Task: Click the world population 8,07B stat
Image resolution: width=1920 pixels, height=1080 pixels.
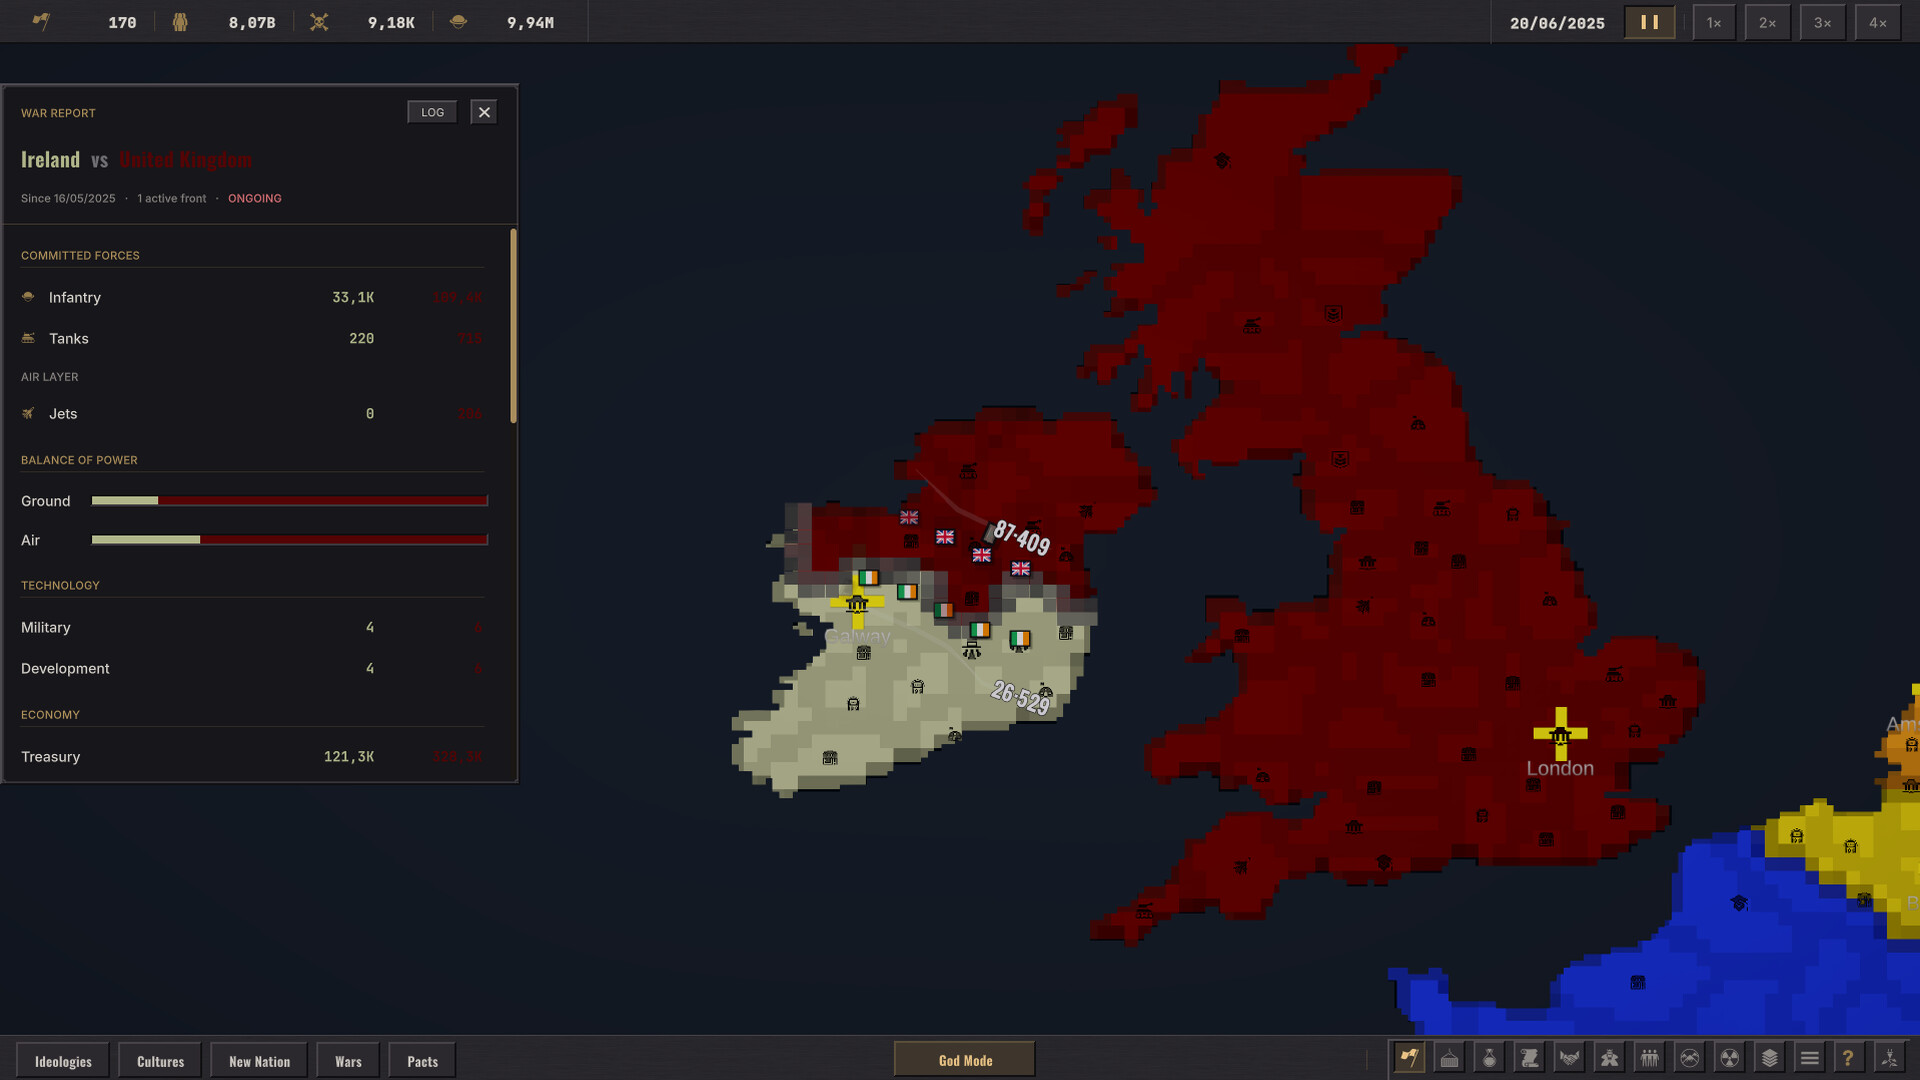Action: [252, 22]
